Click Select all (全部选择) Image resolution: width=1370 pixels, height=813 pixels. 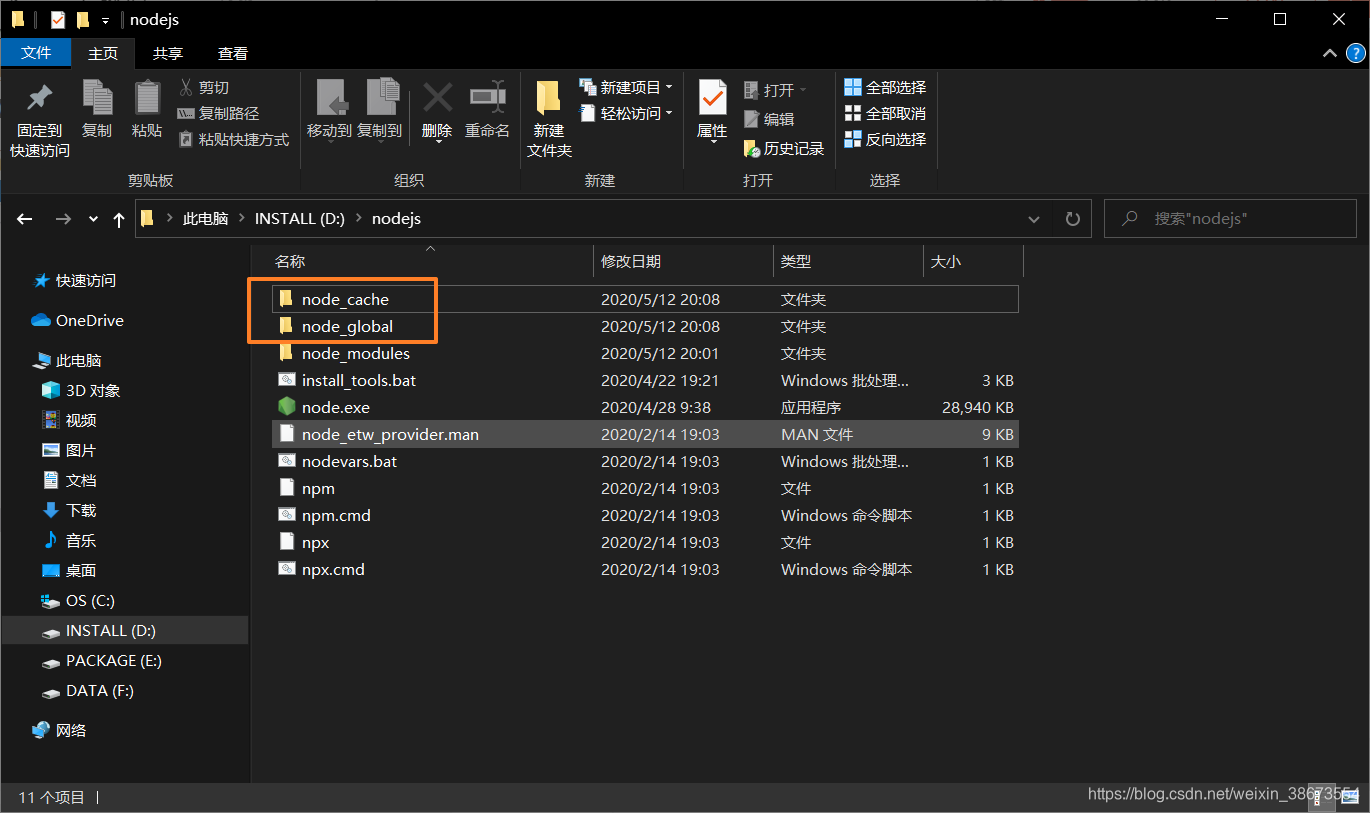pyautogui.click(x=886, y=88)
